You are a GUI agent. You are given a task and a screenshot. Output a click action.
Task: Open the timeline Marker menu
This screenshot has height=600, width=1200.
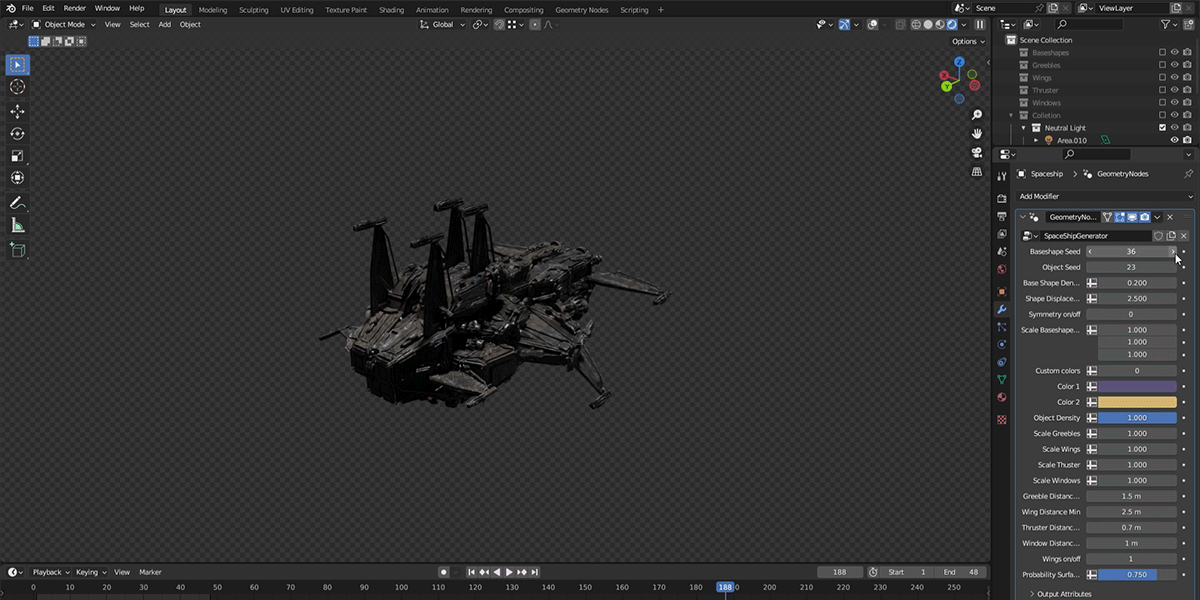tap(150, 572)
